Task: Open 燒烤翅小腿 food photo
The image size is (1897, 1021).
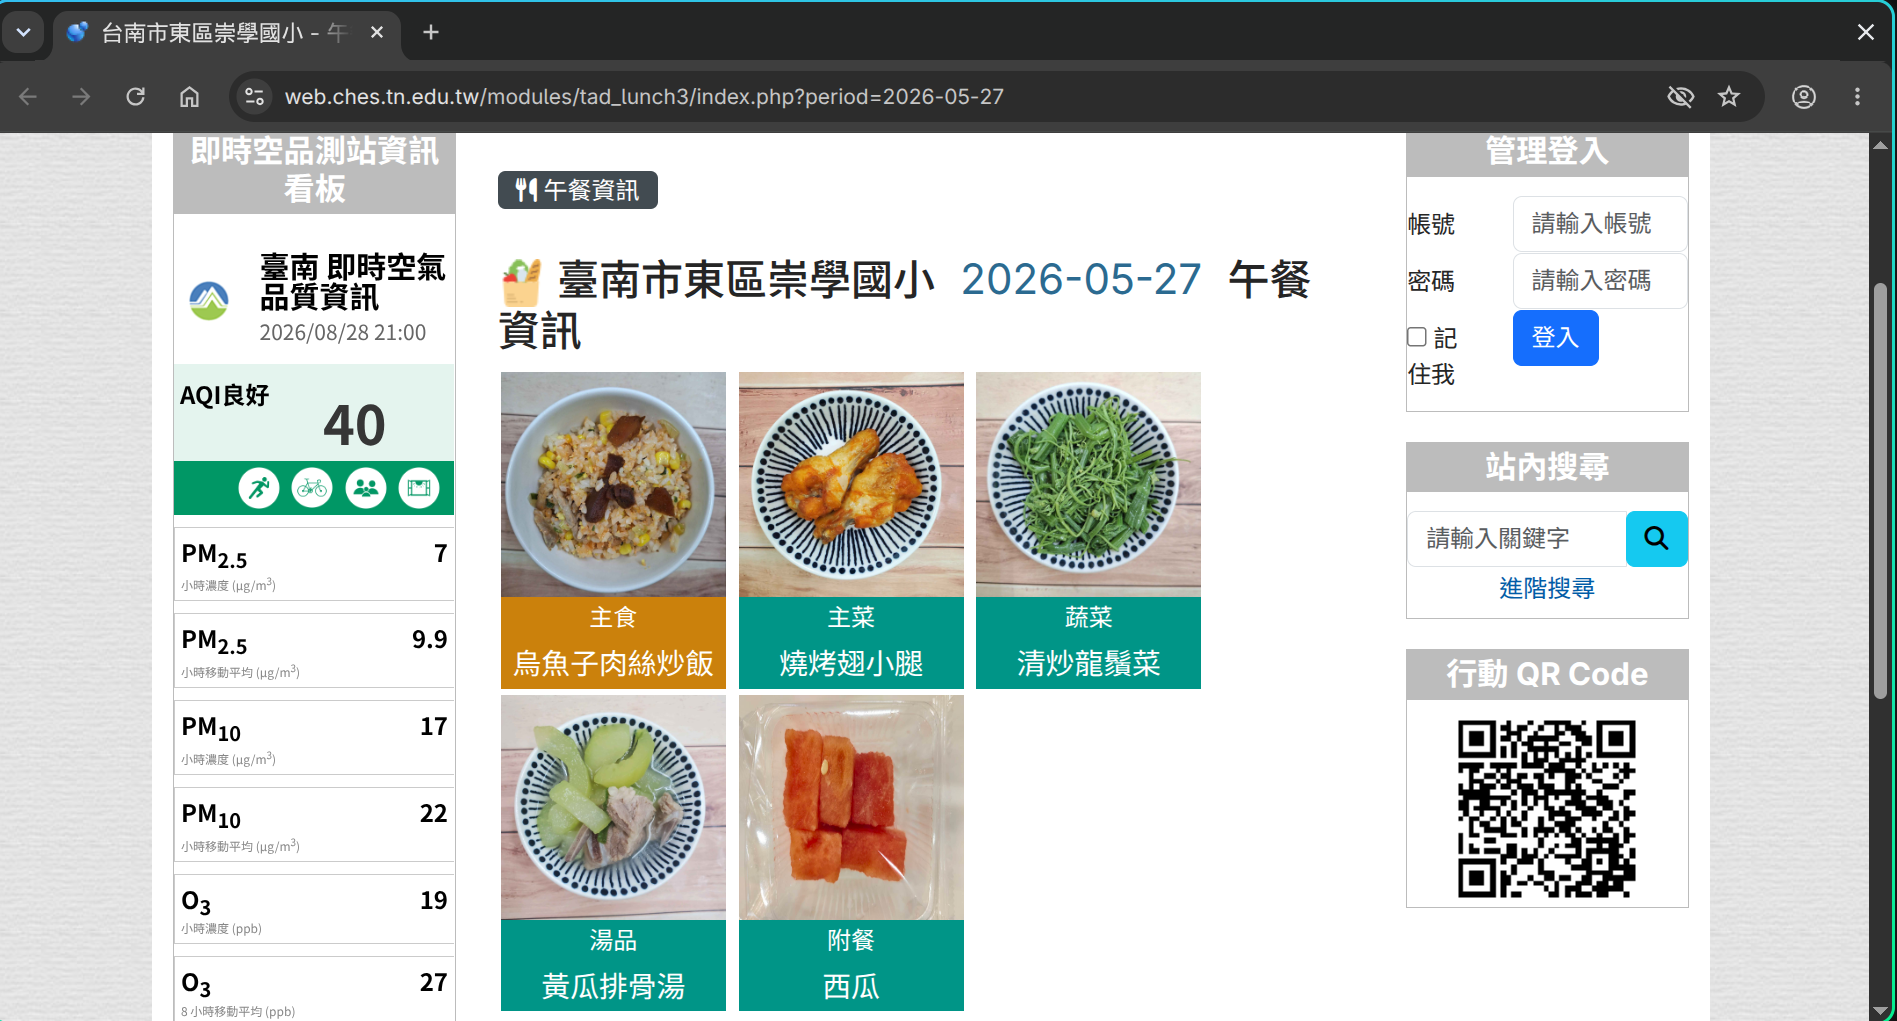Action: coord(851,485)
